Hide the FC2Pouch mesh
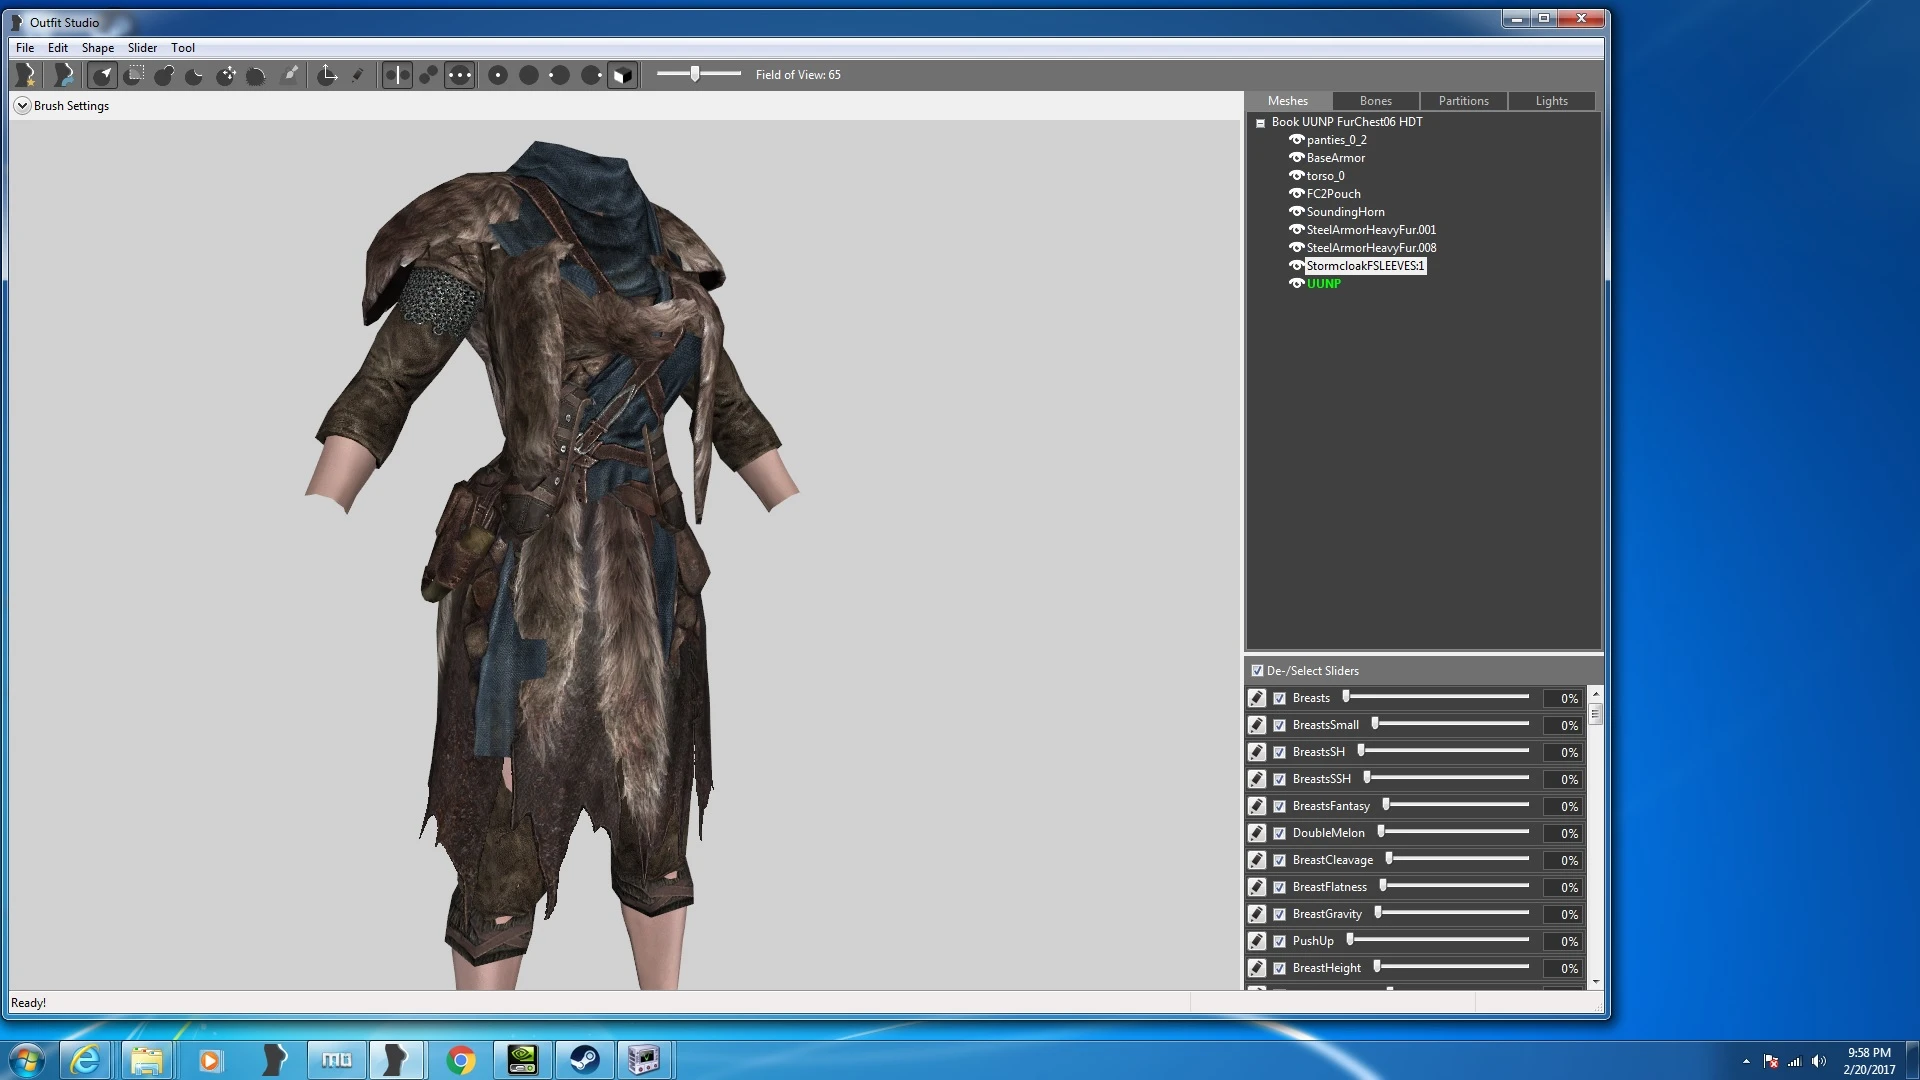 [x=1296, y=194]
